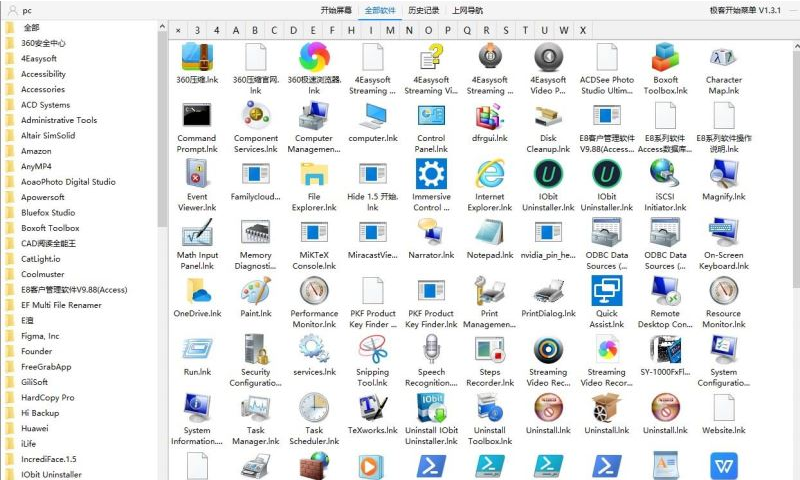This screenshot has height=480, width=800.
Task: Open Notepad.lnk shortcut icon
Action: click(x=489, y=232)
